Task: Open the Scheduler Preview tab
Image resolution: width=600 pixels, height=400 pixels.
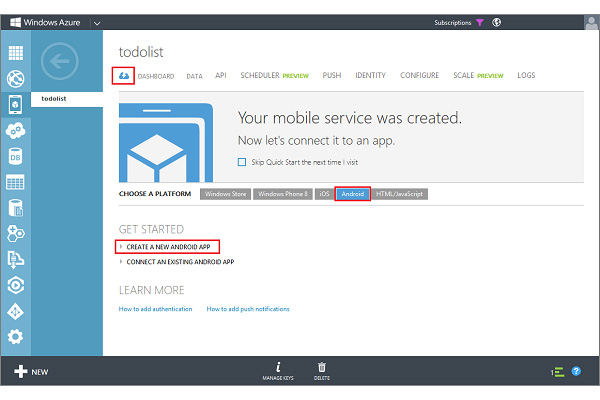Action: [x=274, y=75]
